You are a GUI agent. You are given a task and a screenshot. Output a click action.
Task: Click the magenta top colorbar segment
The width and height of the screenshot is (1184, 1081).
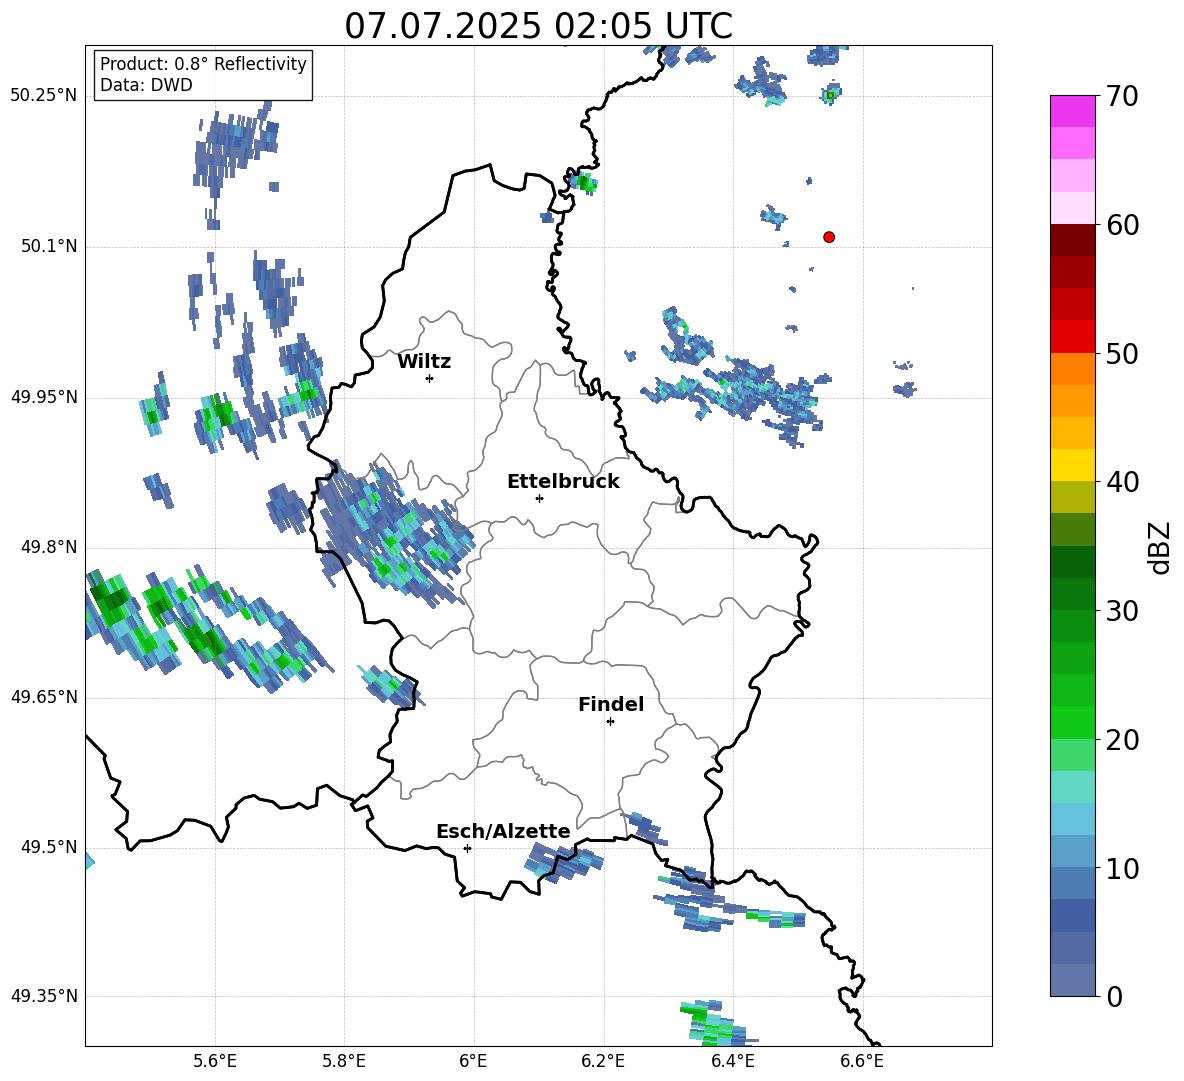tap(1072, 112)
